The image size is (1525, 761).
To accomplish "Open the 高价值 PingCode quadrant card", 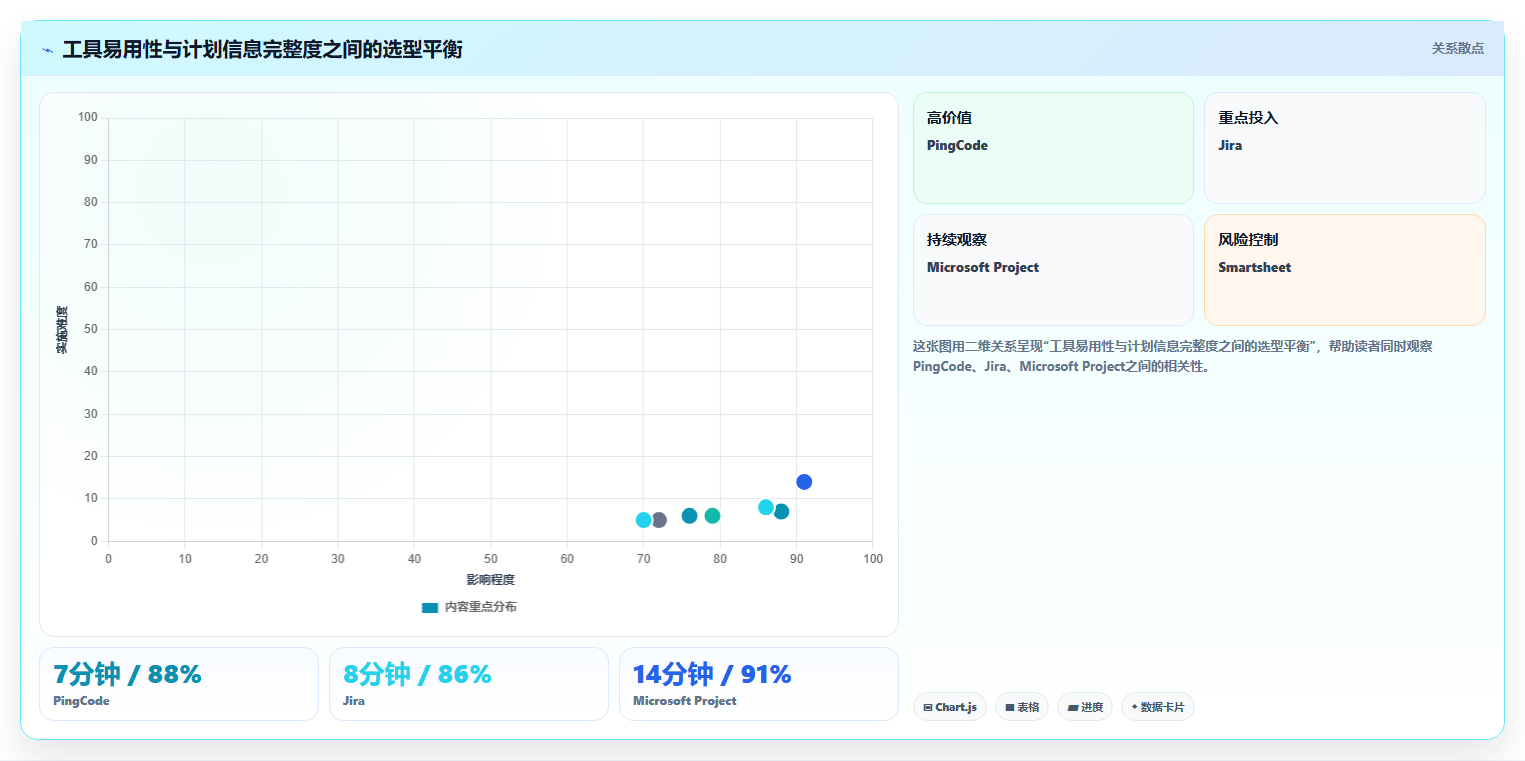I will [x=1053, y=148].
